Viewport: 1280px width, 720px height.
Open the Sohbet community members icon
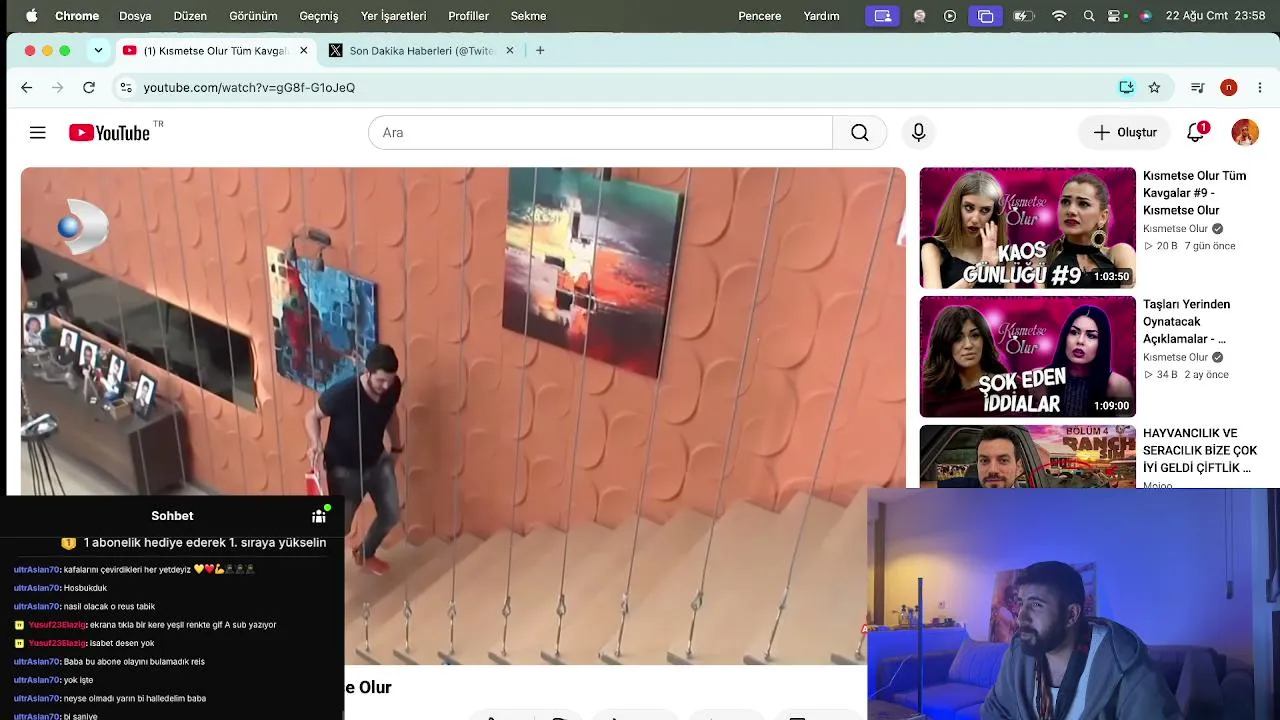[x=319, y=516]
